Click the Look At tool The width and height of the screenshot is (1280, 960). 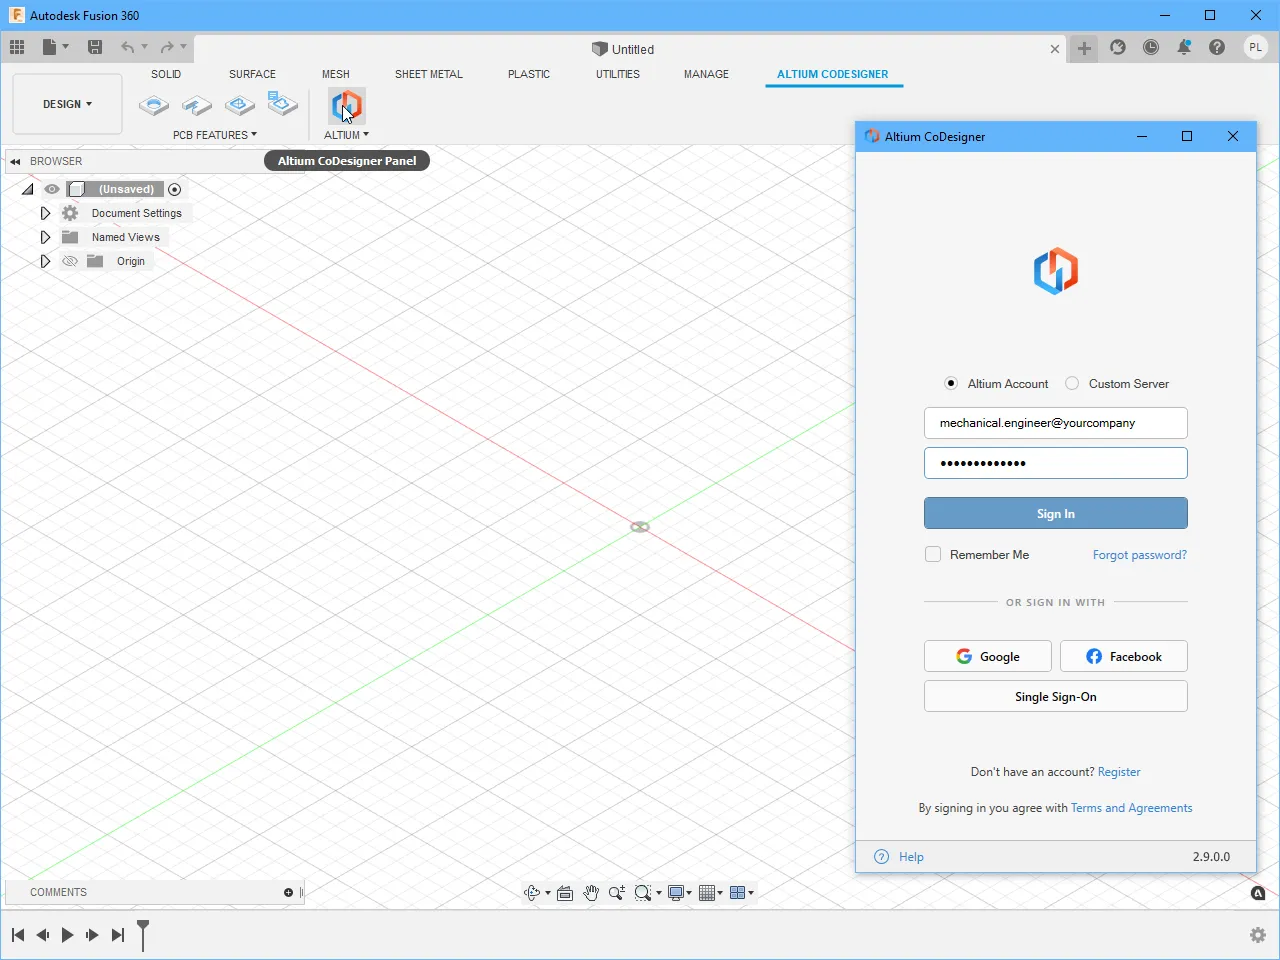(565, 893)
